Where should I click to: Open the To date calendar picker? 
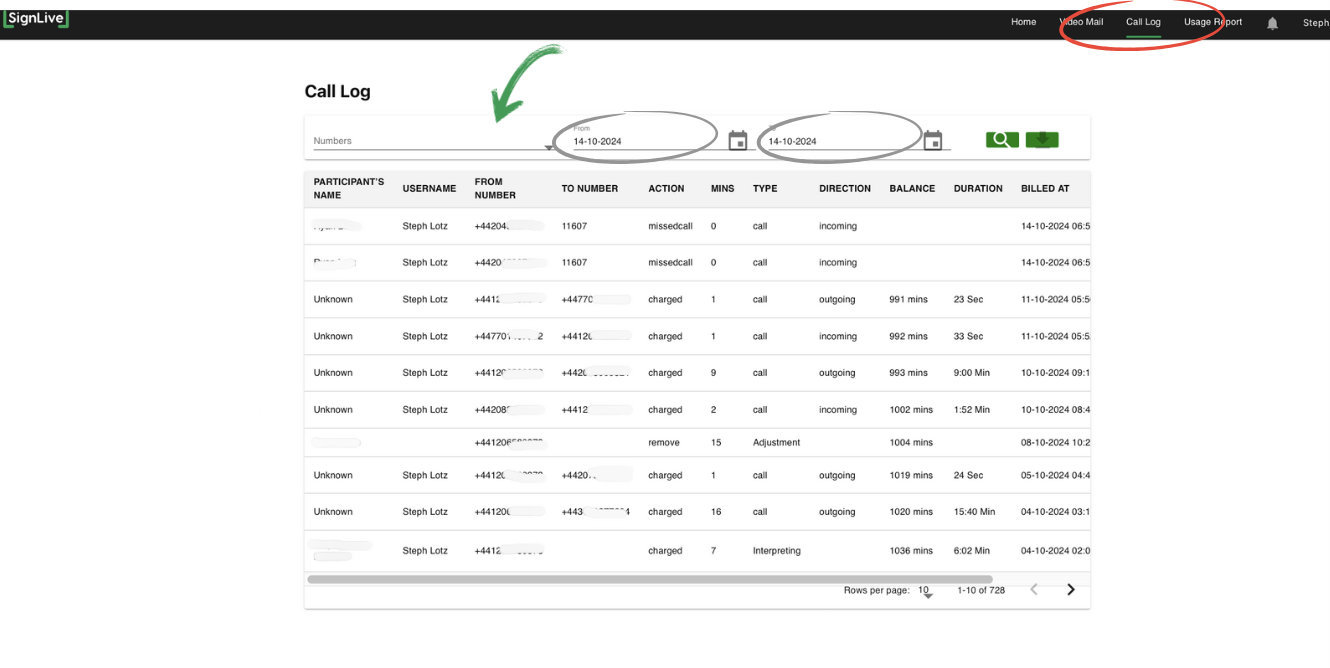coord(933,141)
